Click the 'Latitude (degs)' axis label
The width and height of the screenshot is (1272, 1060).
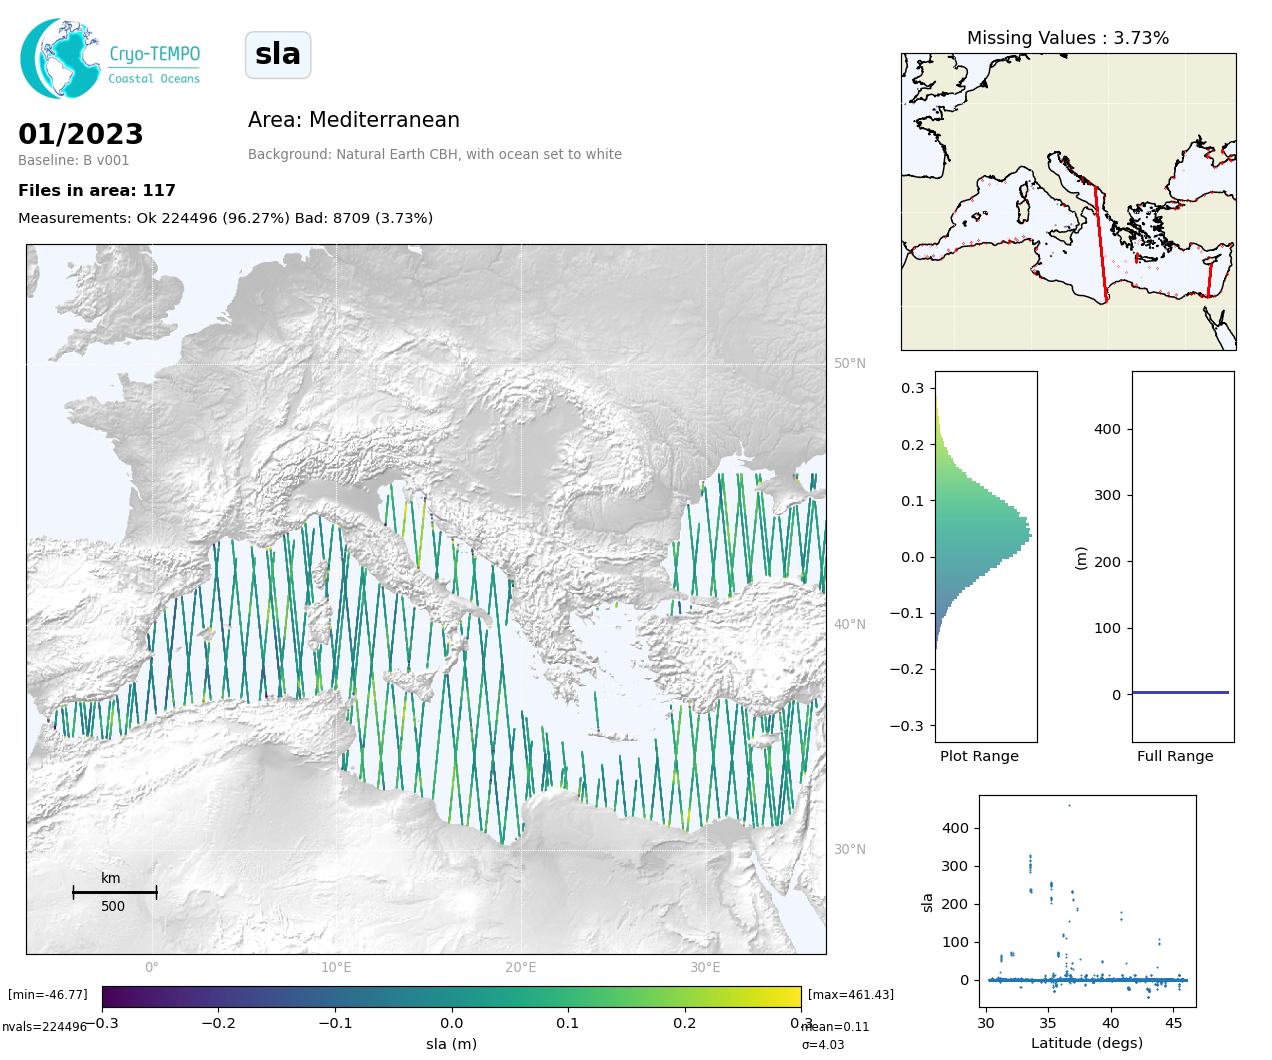(x=1087, y=1043)
